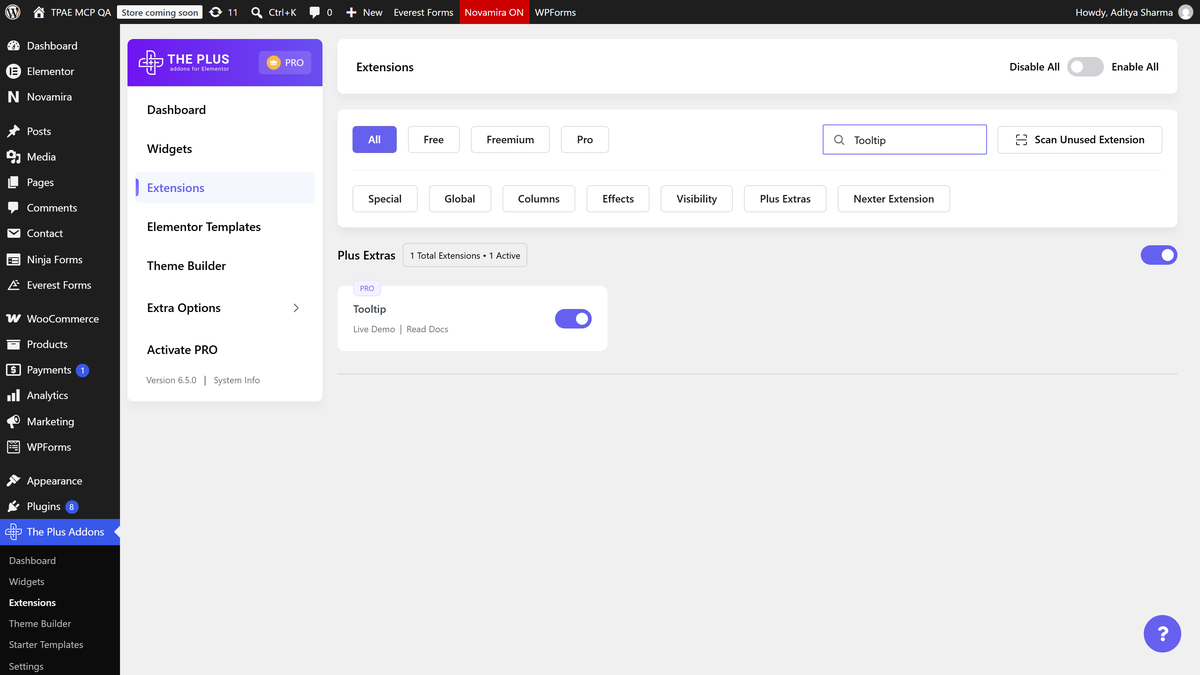Disable the Tooltip extension toggle
This screenshot has height=675, width=1200.
pyautogui.click(x=573, y=318)
